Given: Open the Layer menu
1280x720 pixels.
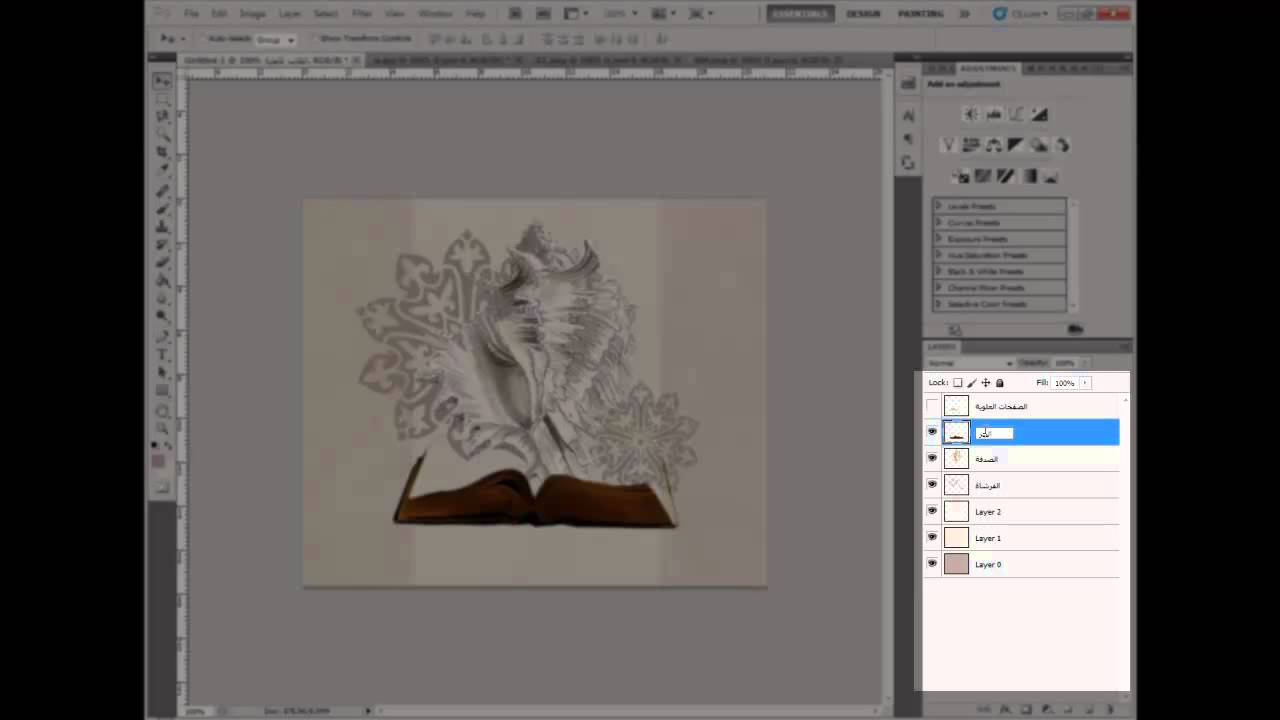Looking at the screenshot, I should coord(290,14).
